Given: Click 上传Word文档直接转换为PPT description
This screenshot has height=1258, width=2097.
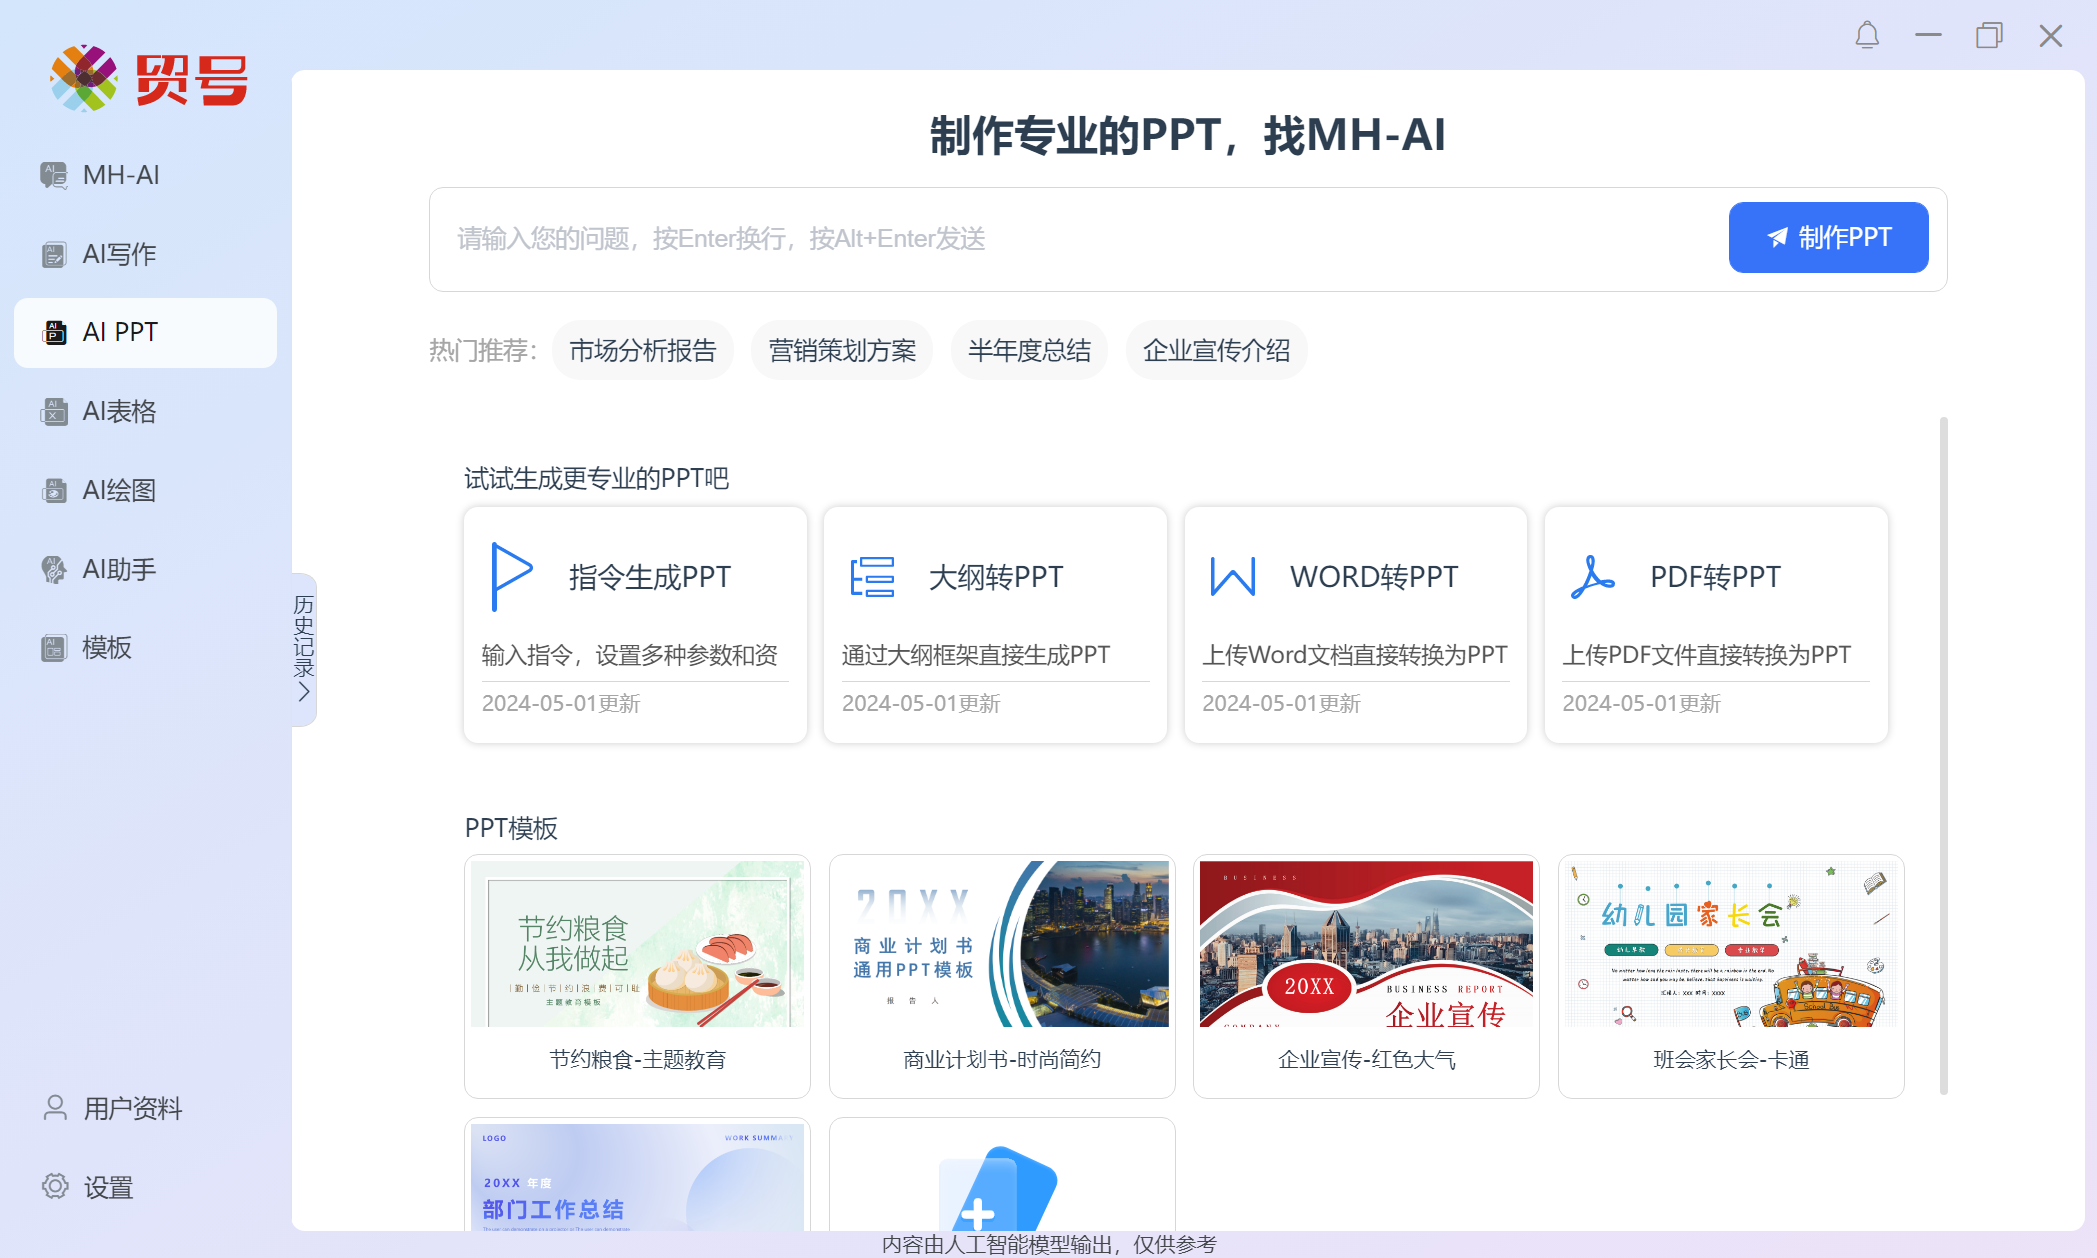Looking at the screenshot, I should click(1355, 655).
